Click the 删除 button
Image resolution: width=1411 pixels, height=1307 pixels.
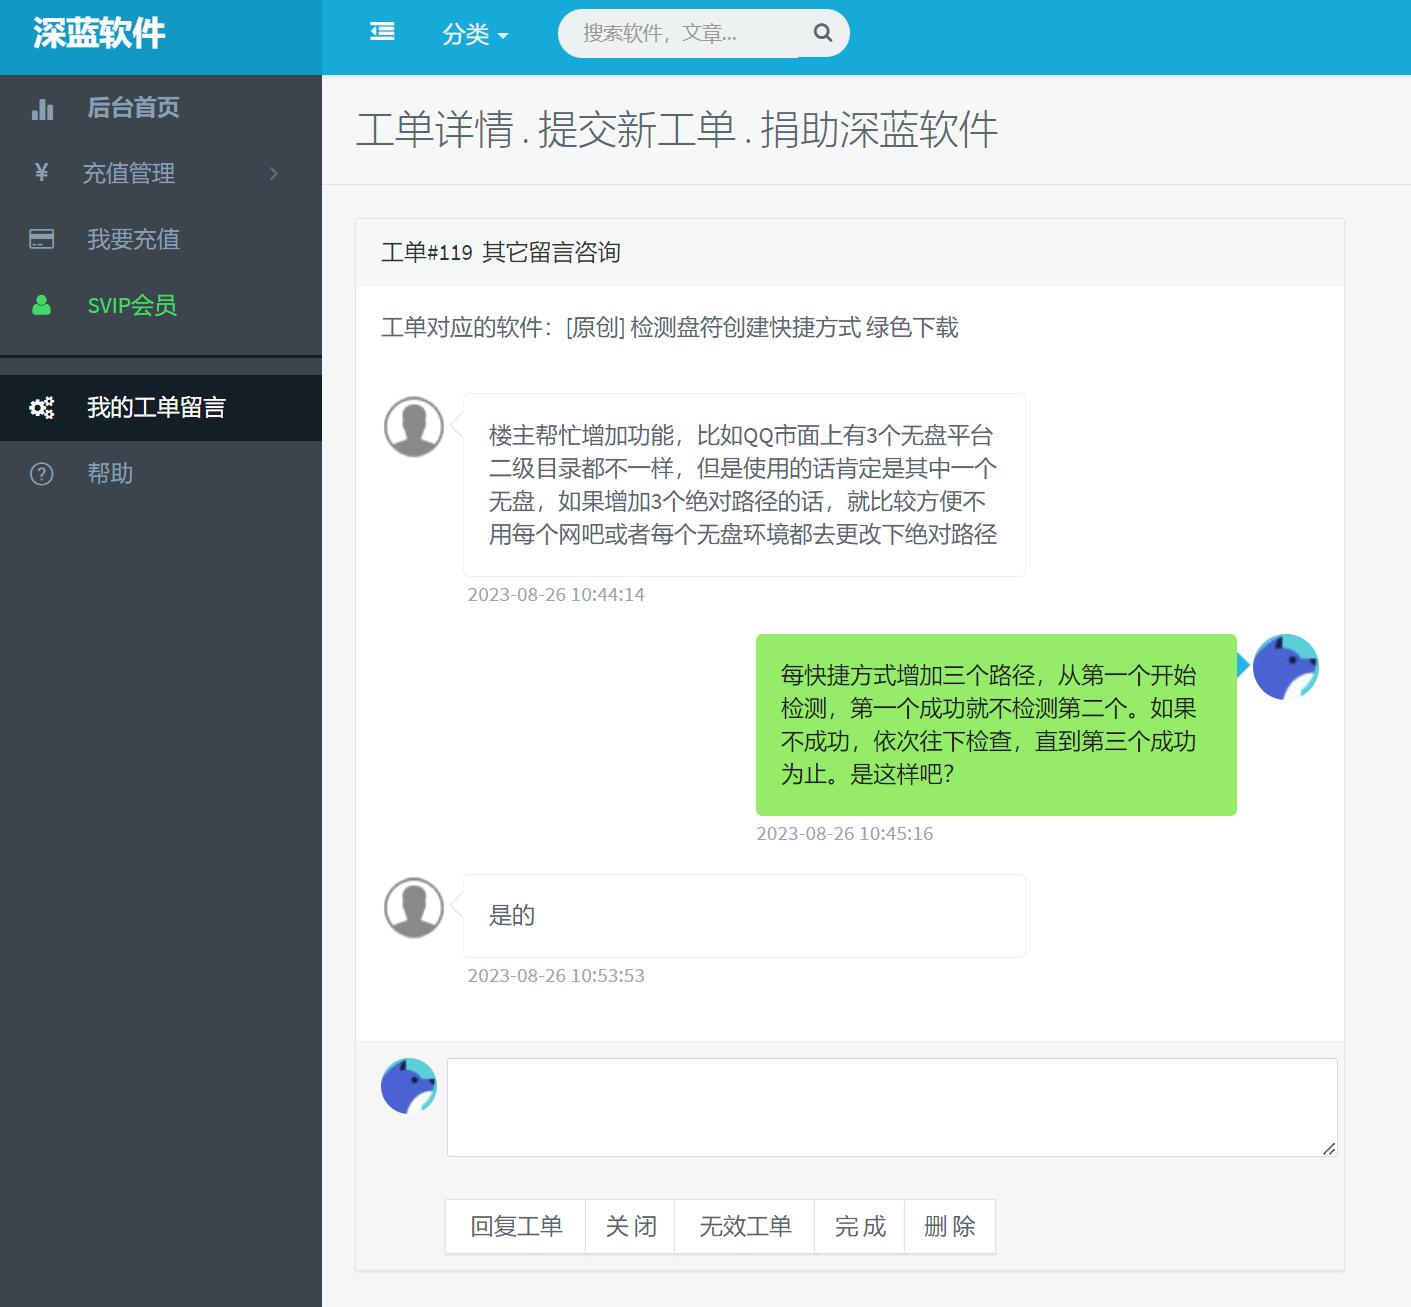[x=950, y=1227]
